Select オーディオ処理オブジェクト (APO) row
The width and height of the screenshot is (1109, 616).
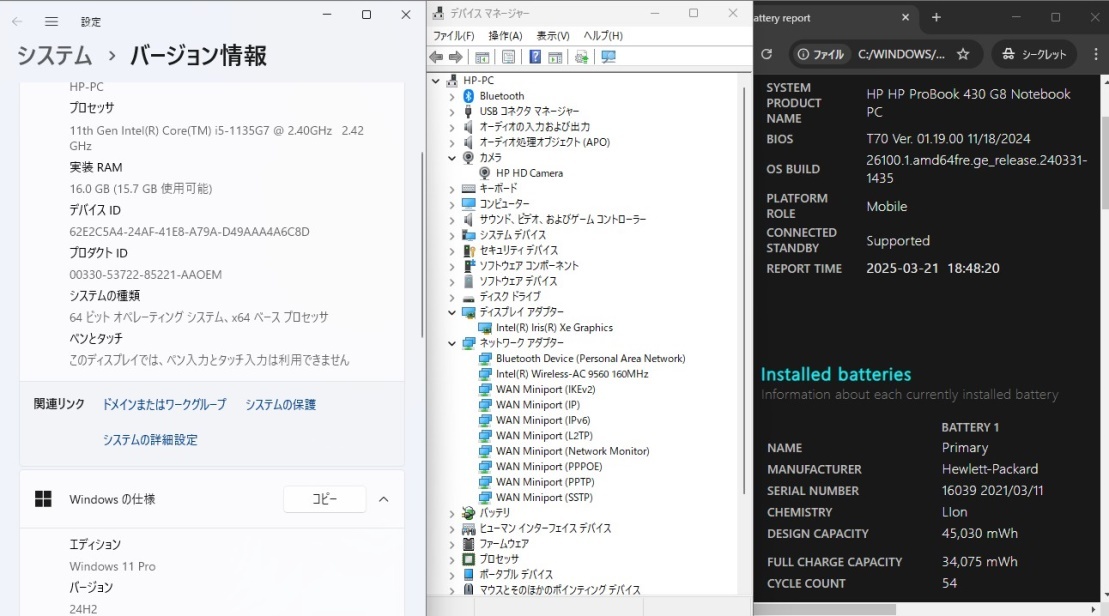pyautogui.click(x=545, y=142)
